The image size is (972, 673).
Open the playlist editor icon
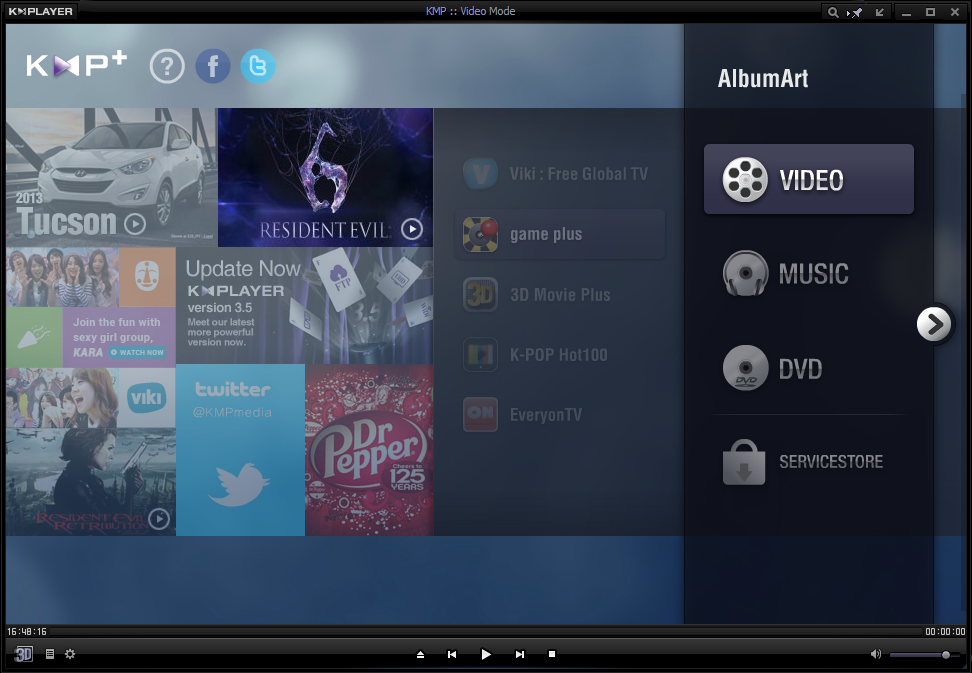click(50, 654)
